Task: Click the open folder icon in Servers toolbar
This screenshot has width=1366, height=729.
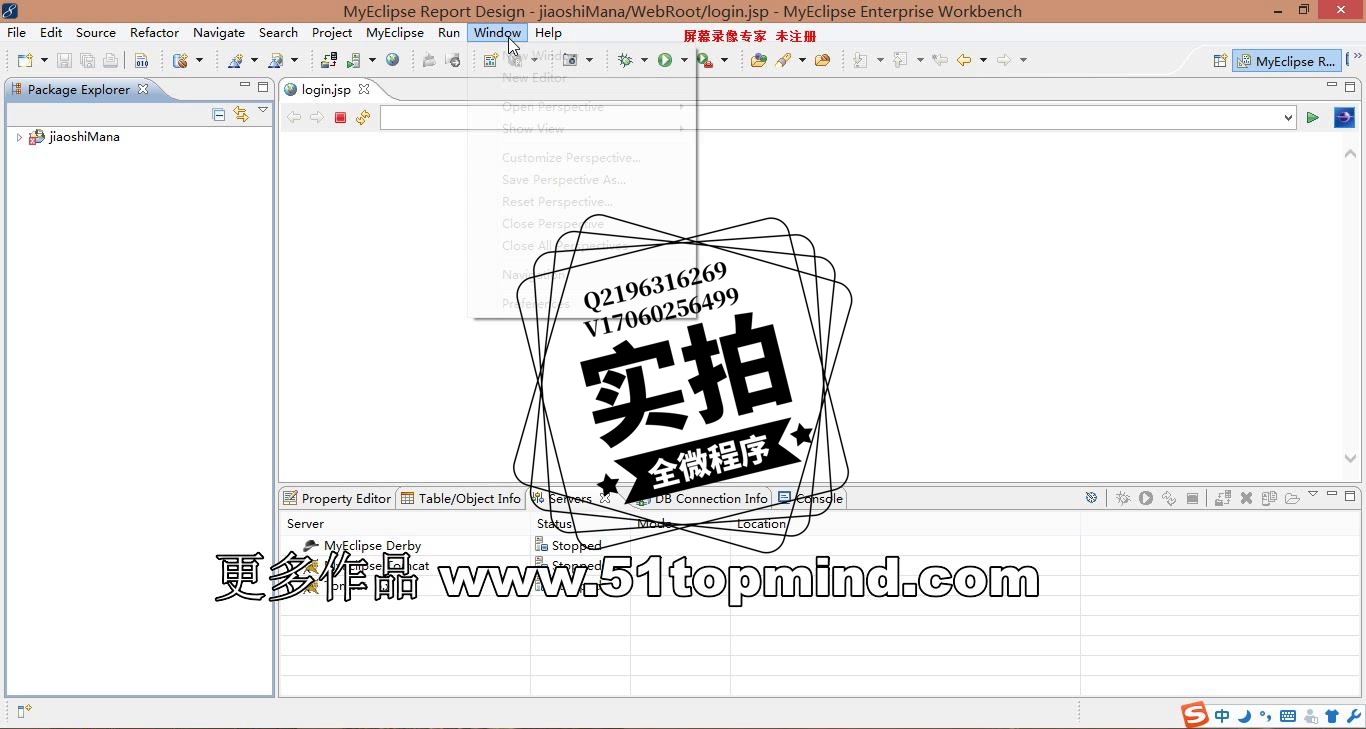Action: coord(1292,498)
